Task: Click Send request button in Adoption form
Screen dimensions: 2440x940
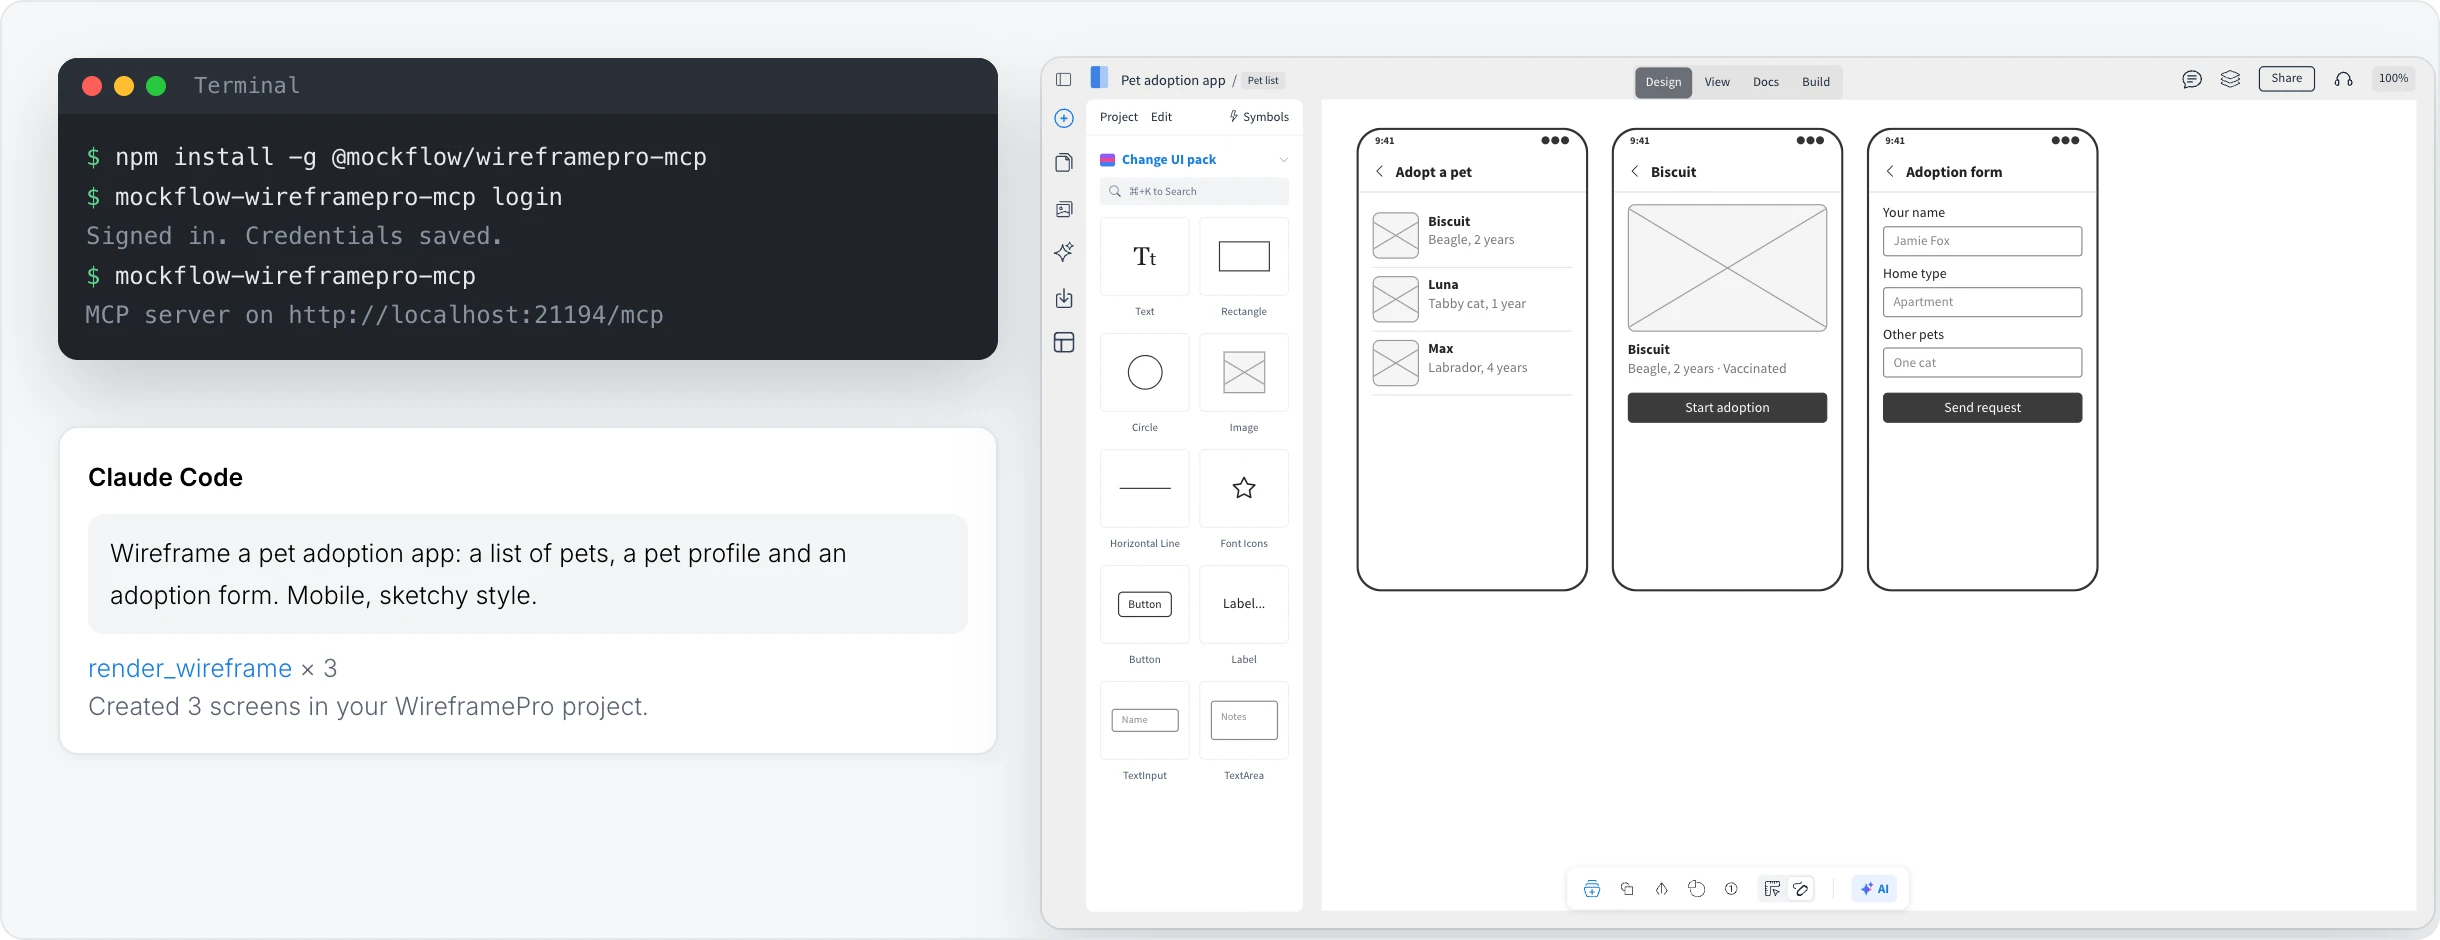Action: pyautogui.click(x=1982, y=408)
